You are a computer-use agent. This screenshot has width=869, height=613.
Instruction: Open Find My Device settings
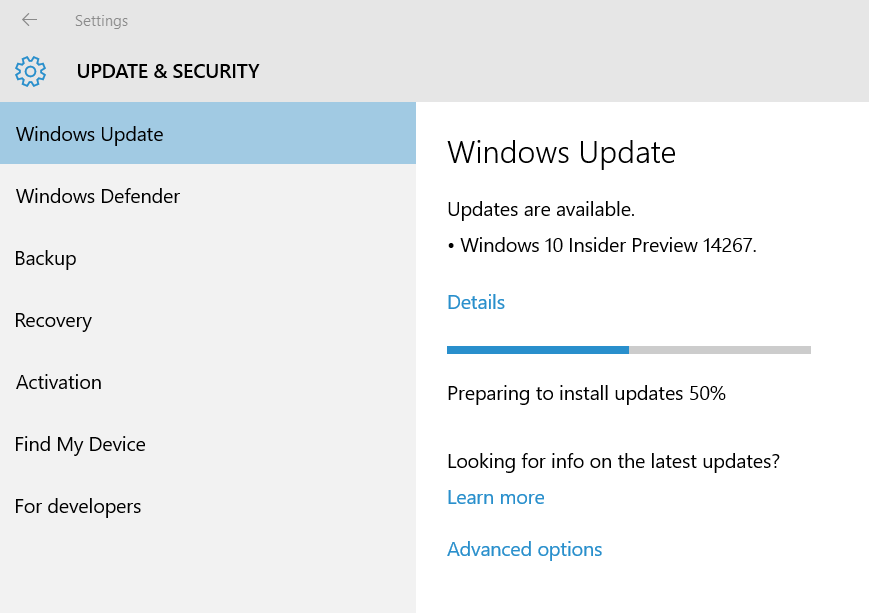point(80,444)
